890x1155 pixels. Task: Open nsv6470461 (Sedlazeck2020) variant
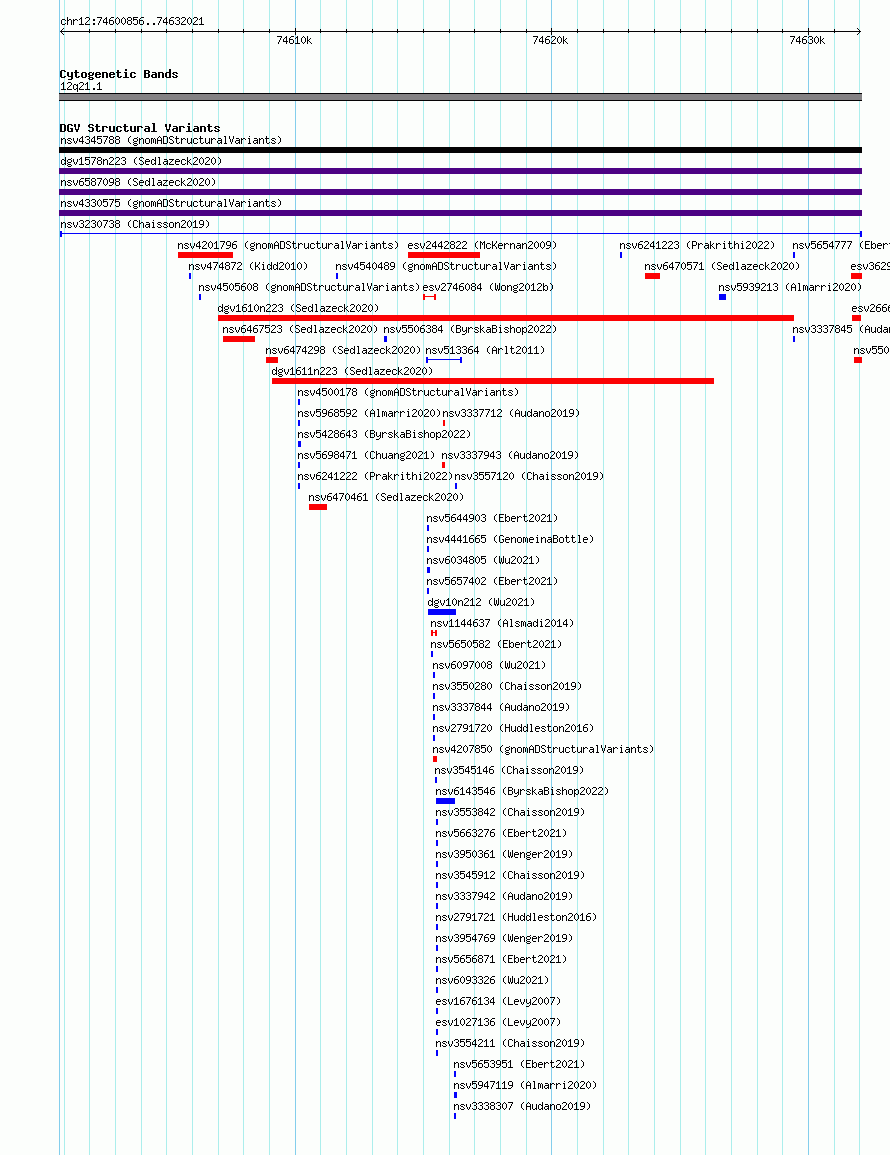[x=386, y=497]
